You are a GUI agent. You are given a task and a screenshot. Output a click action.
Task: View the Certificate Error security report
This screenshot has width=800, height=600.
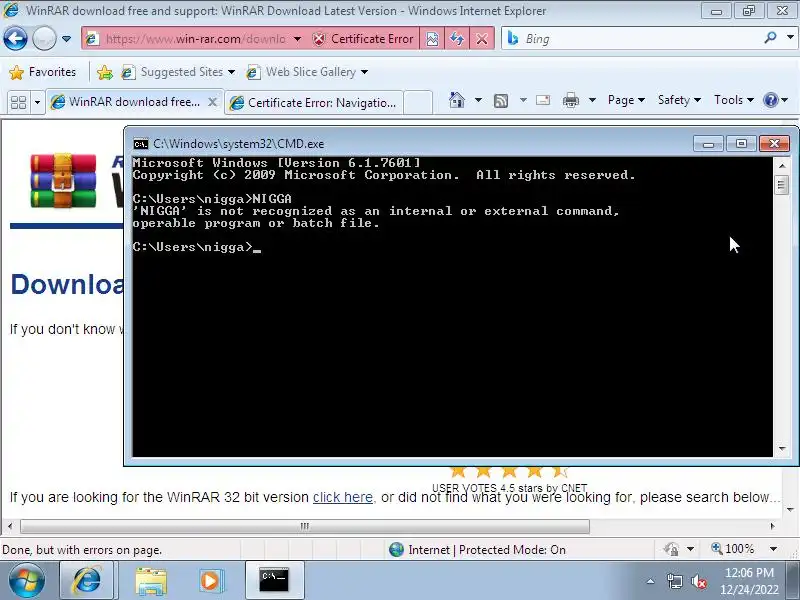[x=363, y=39]
